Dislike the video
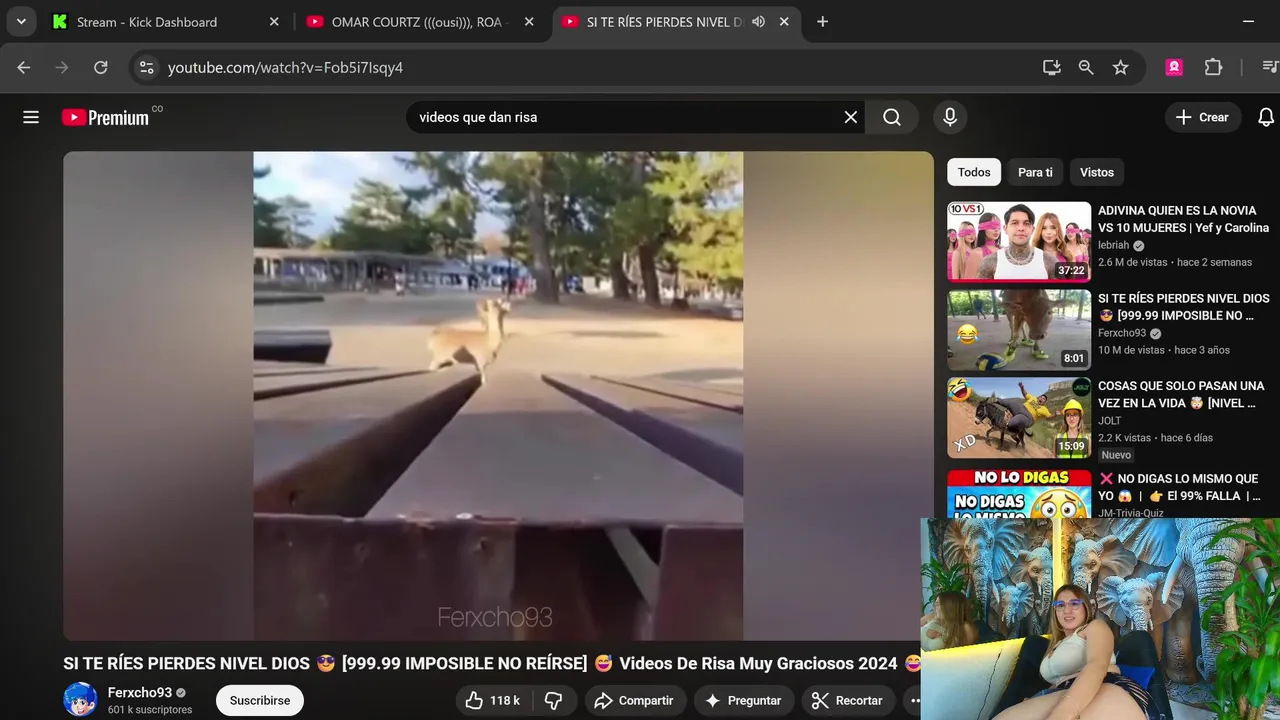Image resolution: width=1280 pixels, height=720 pixels. 554,700
